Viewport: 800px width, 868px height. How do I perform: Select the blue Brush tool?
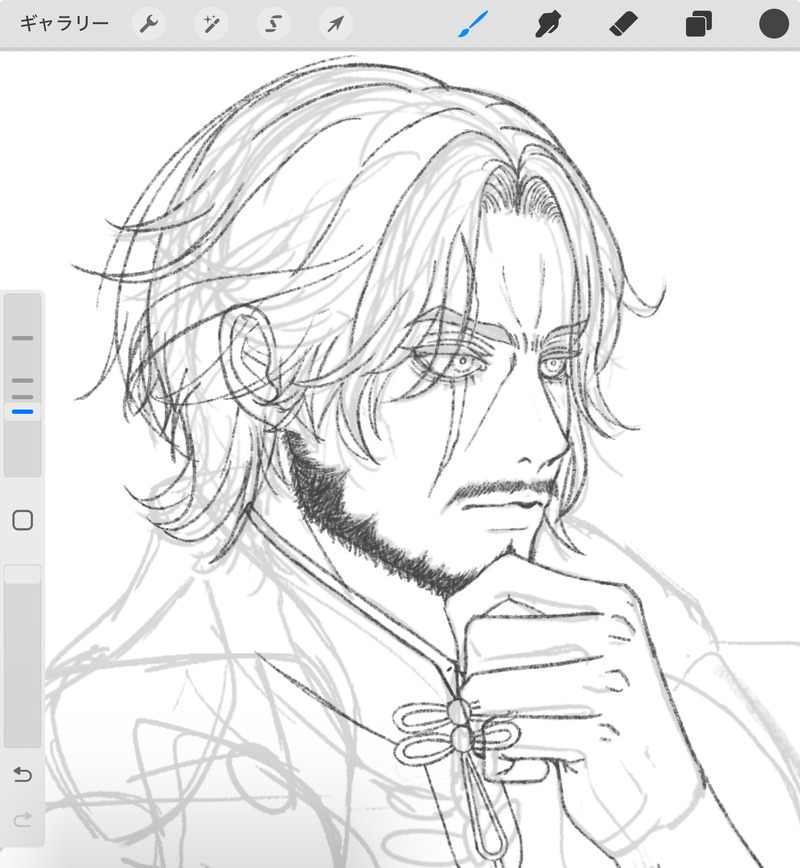(473, 24)
